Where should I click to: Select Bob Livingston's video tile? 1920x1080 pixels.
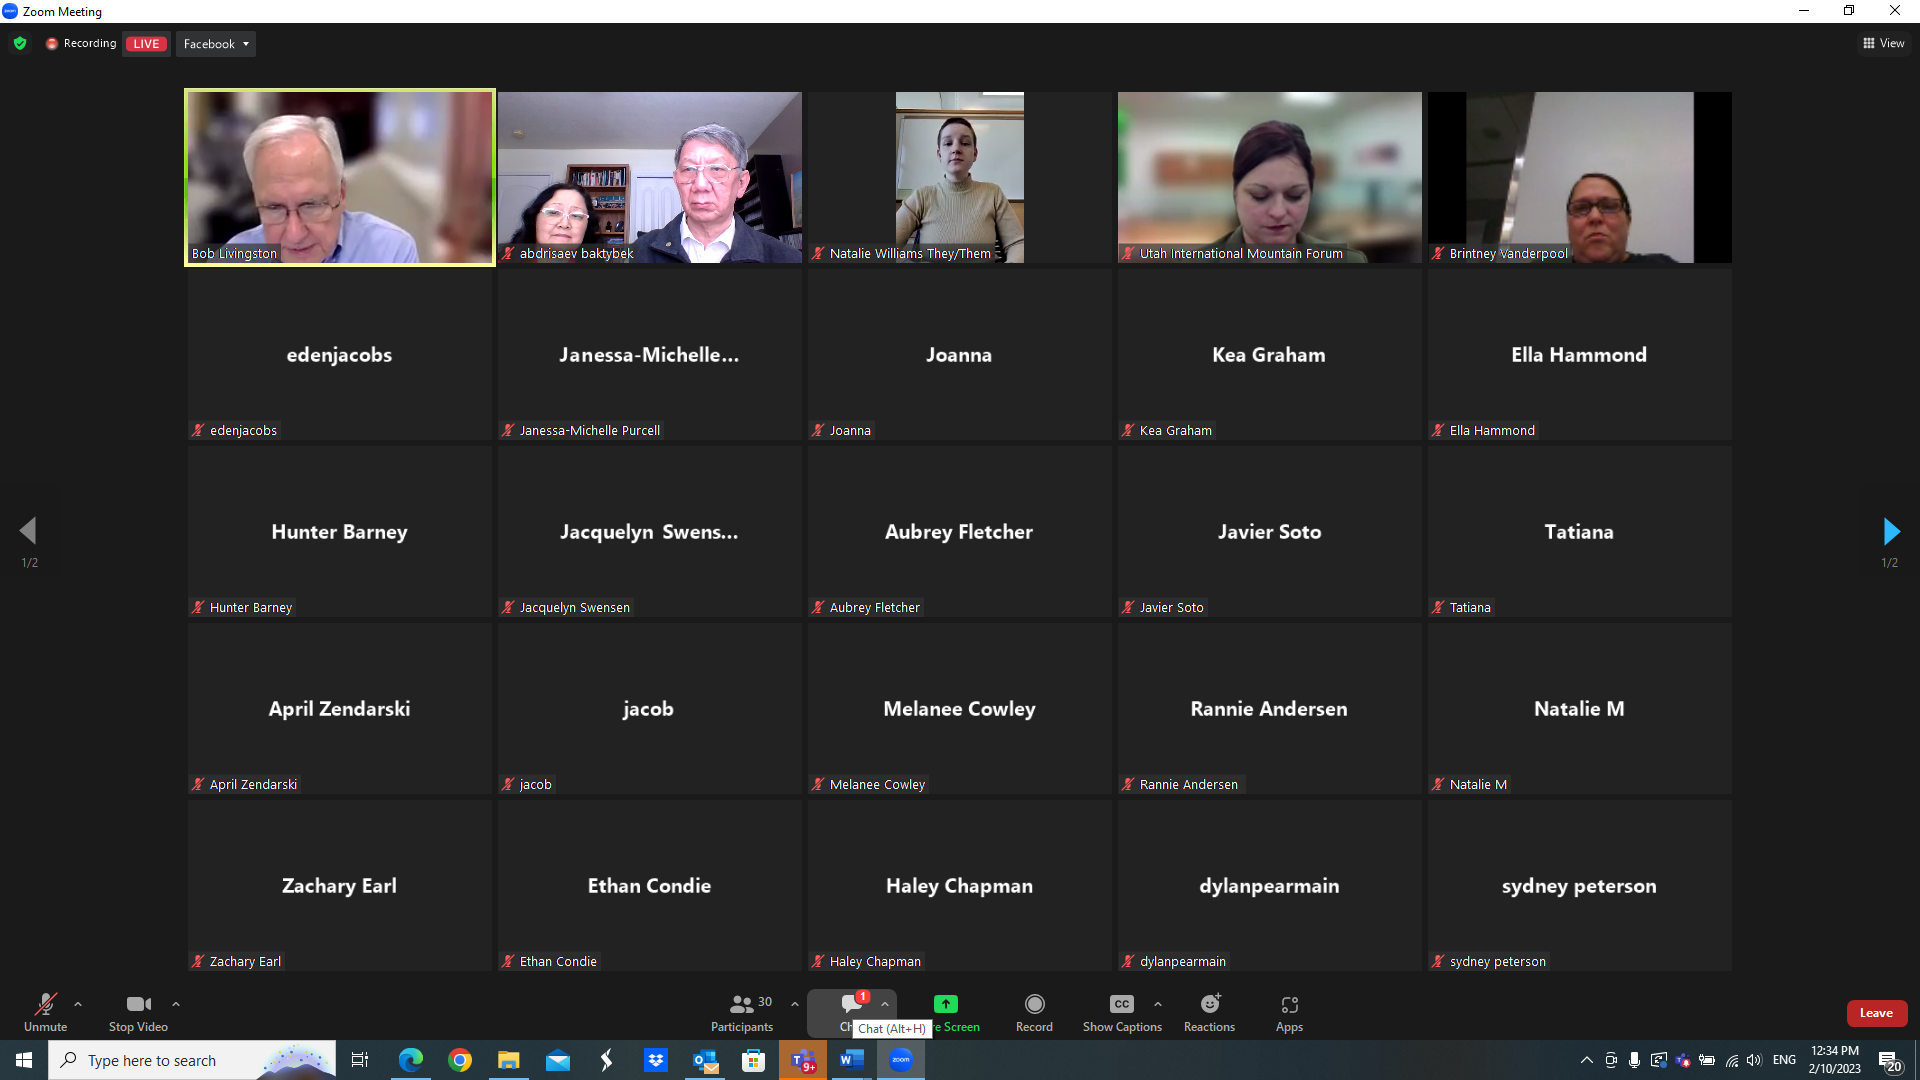point(339,177)
